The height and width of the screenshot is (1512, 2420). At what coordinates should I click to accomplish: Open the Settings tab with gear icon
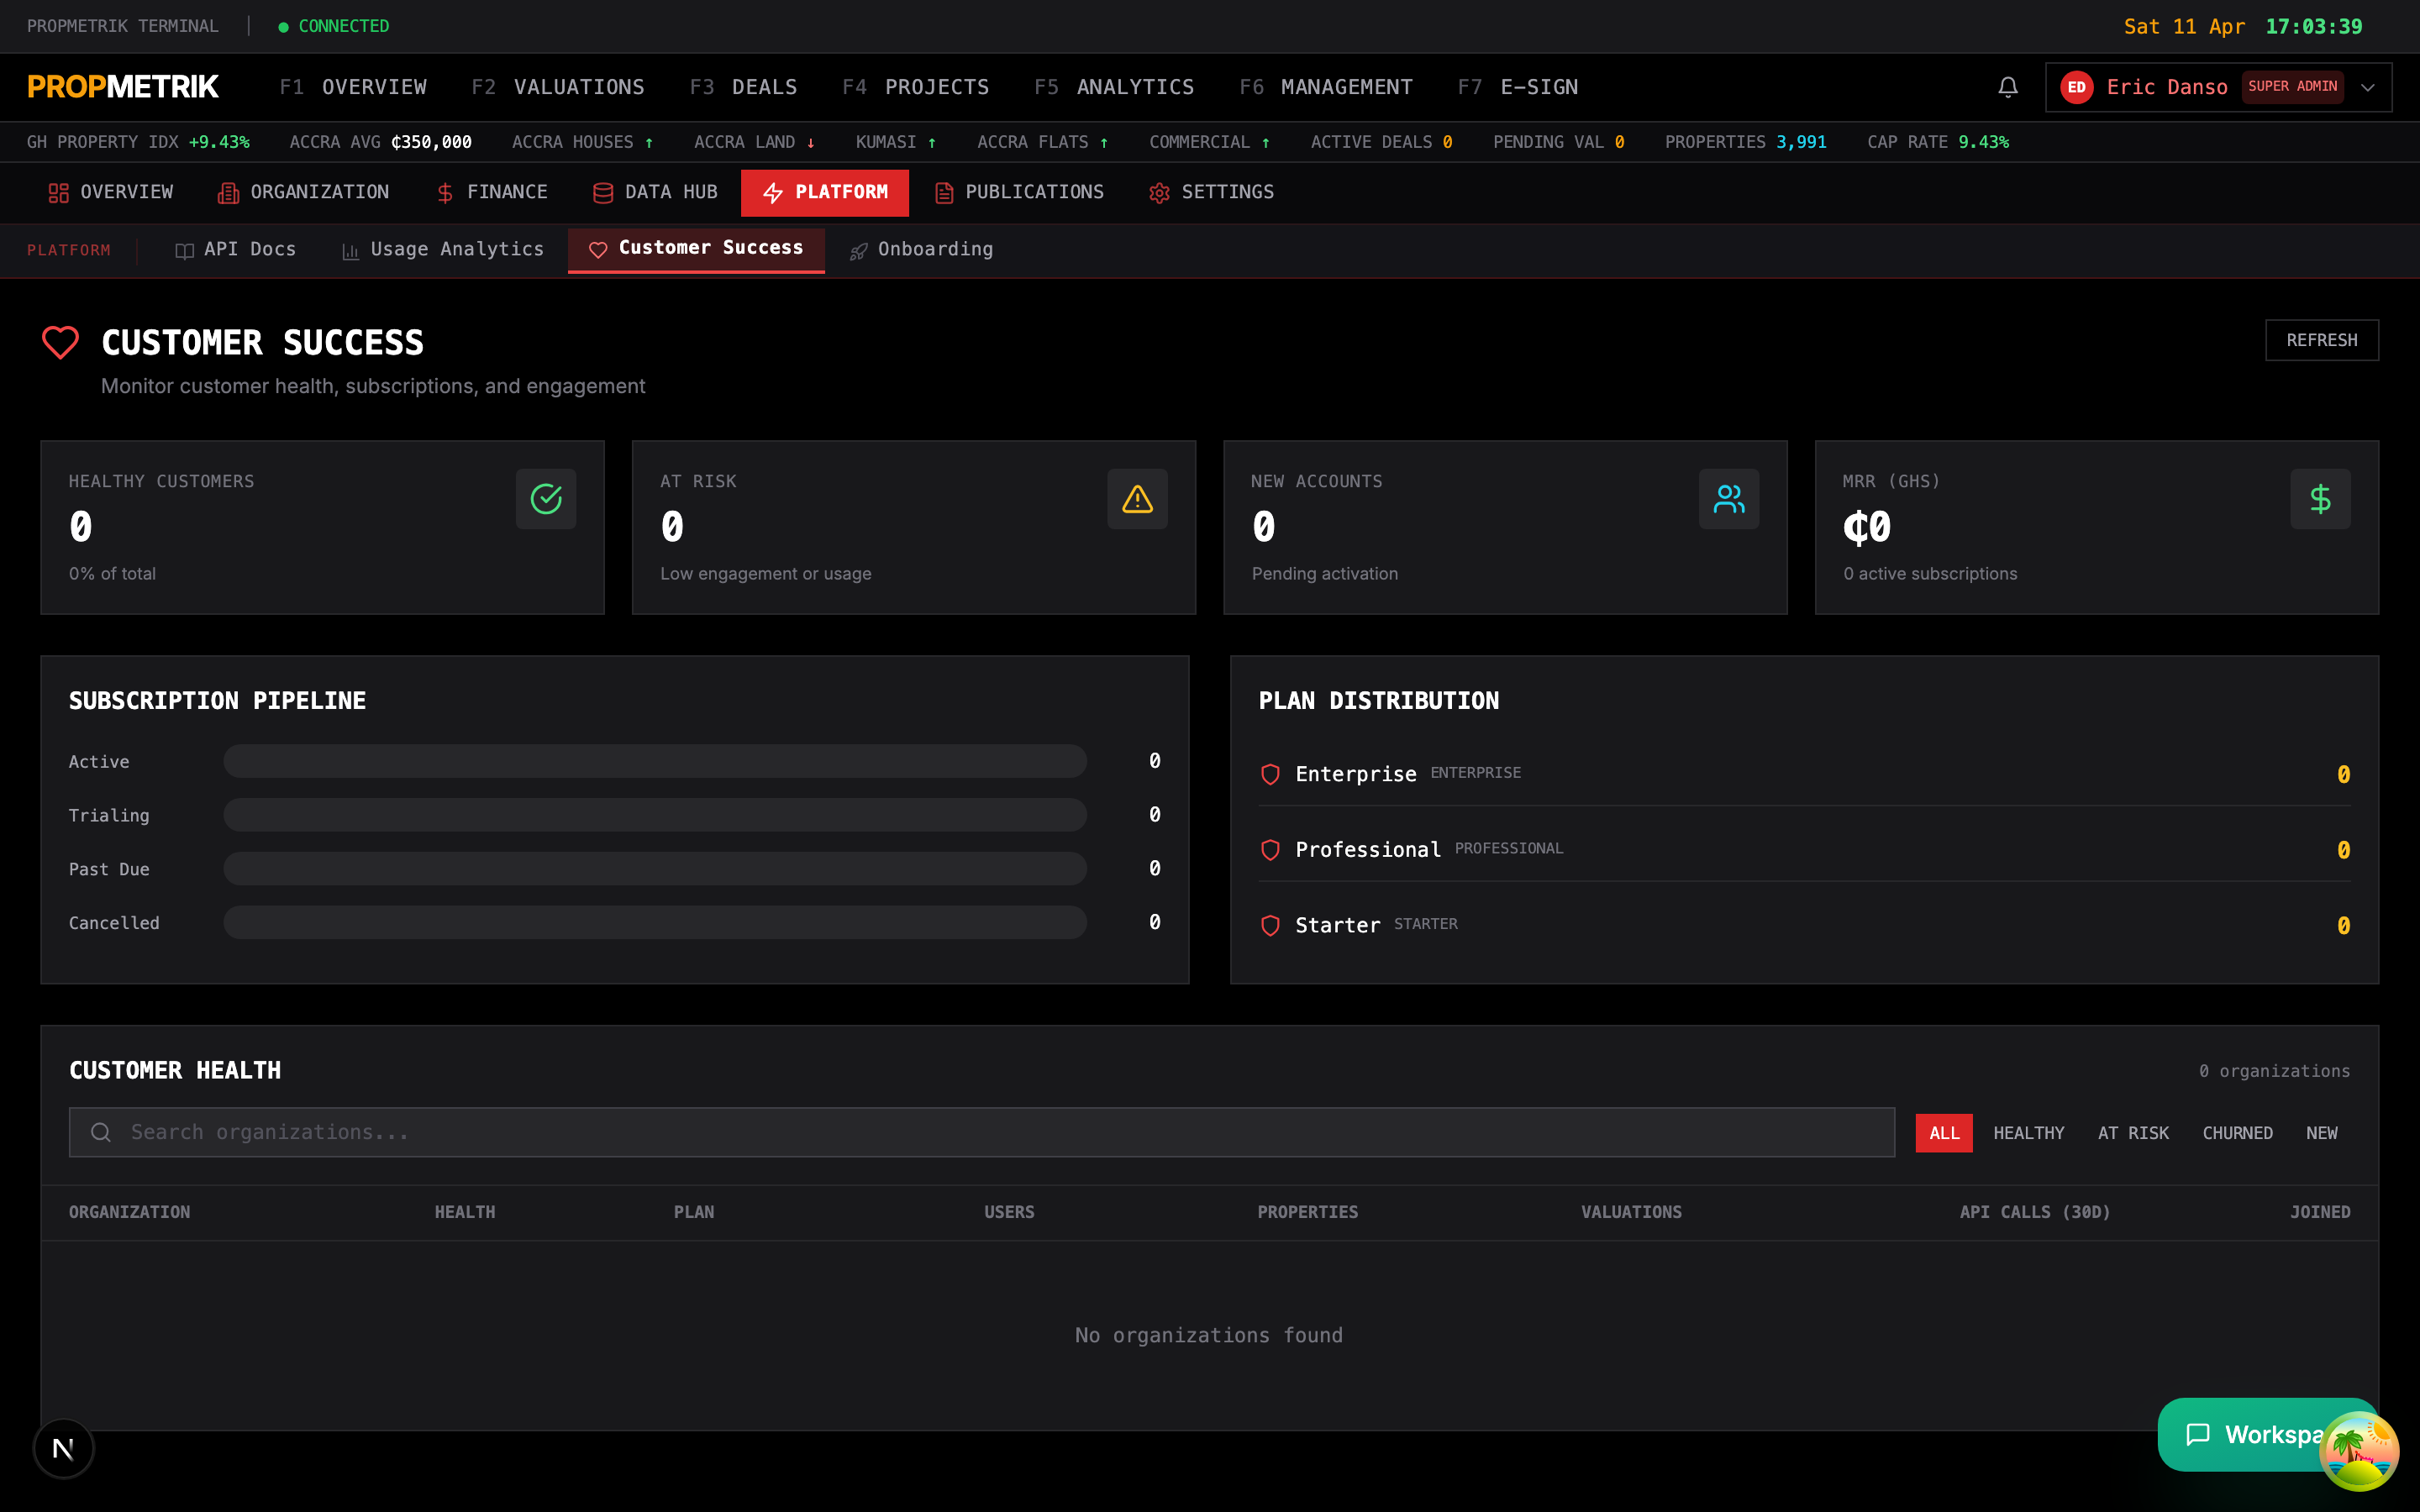[x=1211, y=192]
